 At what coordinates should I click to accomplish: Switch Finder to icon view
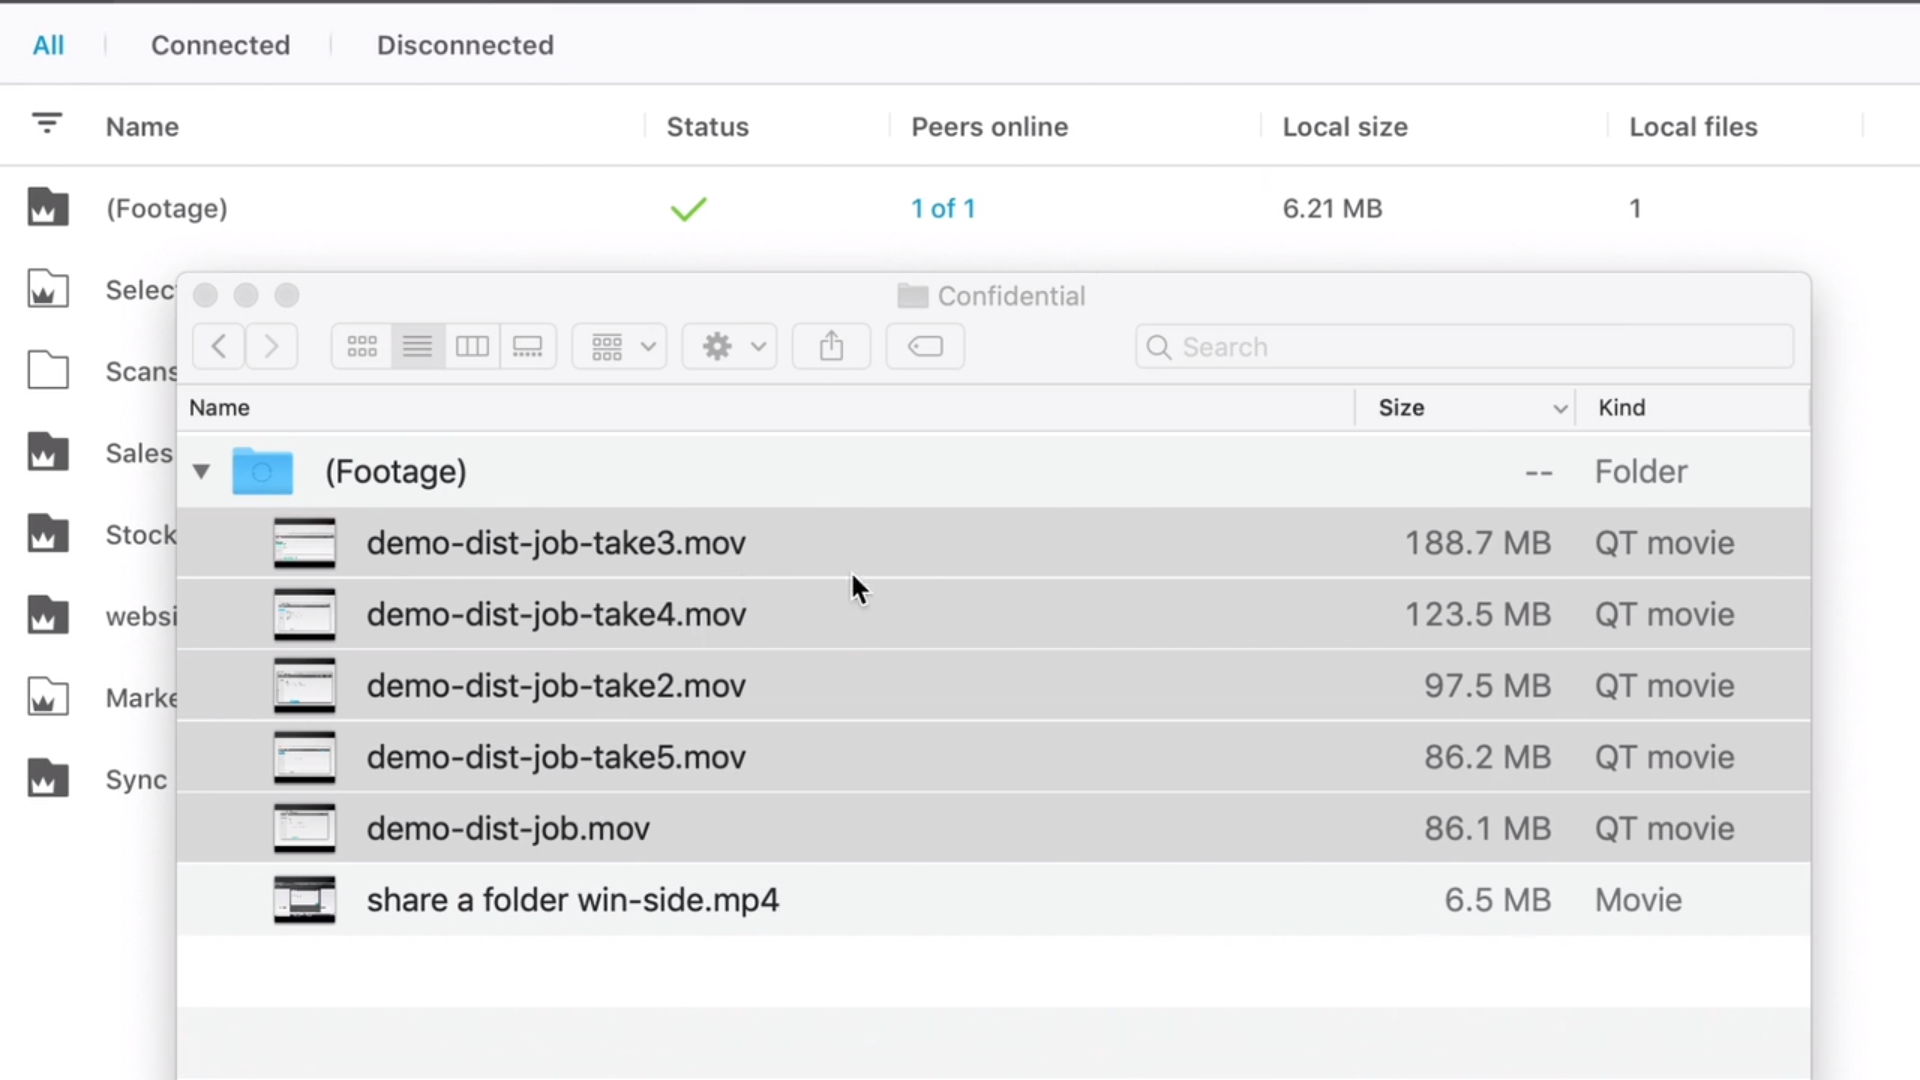[x=362, y=347]
